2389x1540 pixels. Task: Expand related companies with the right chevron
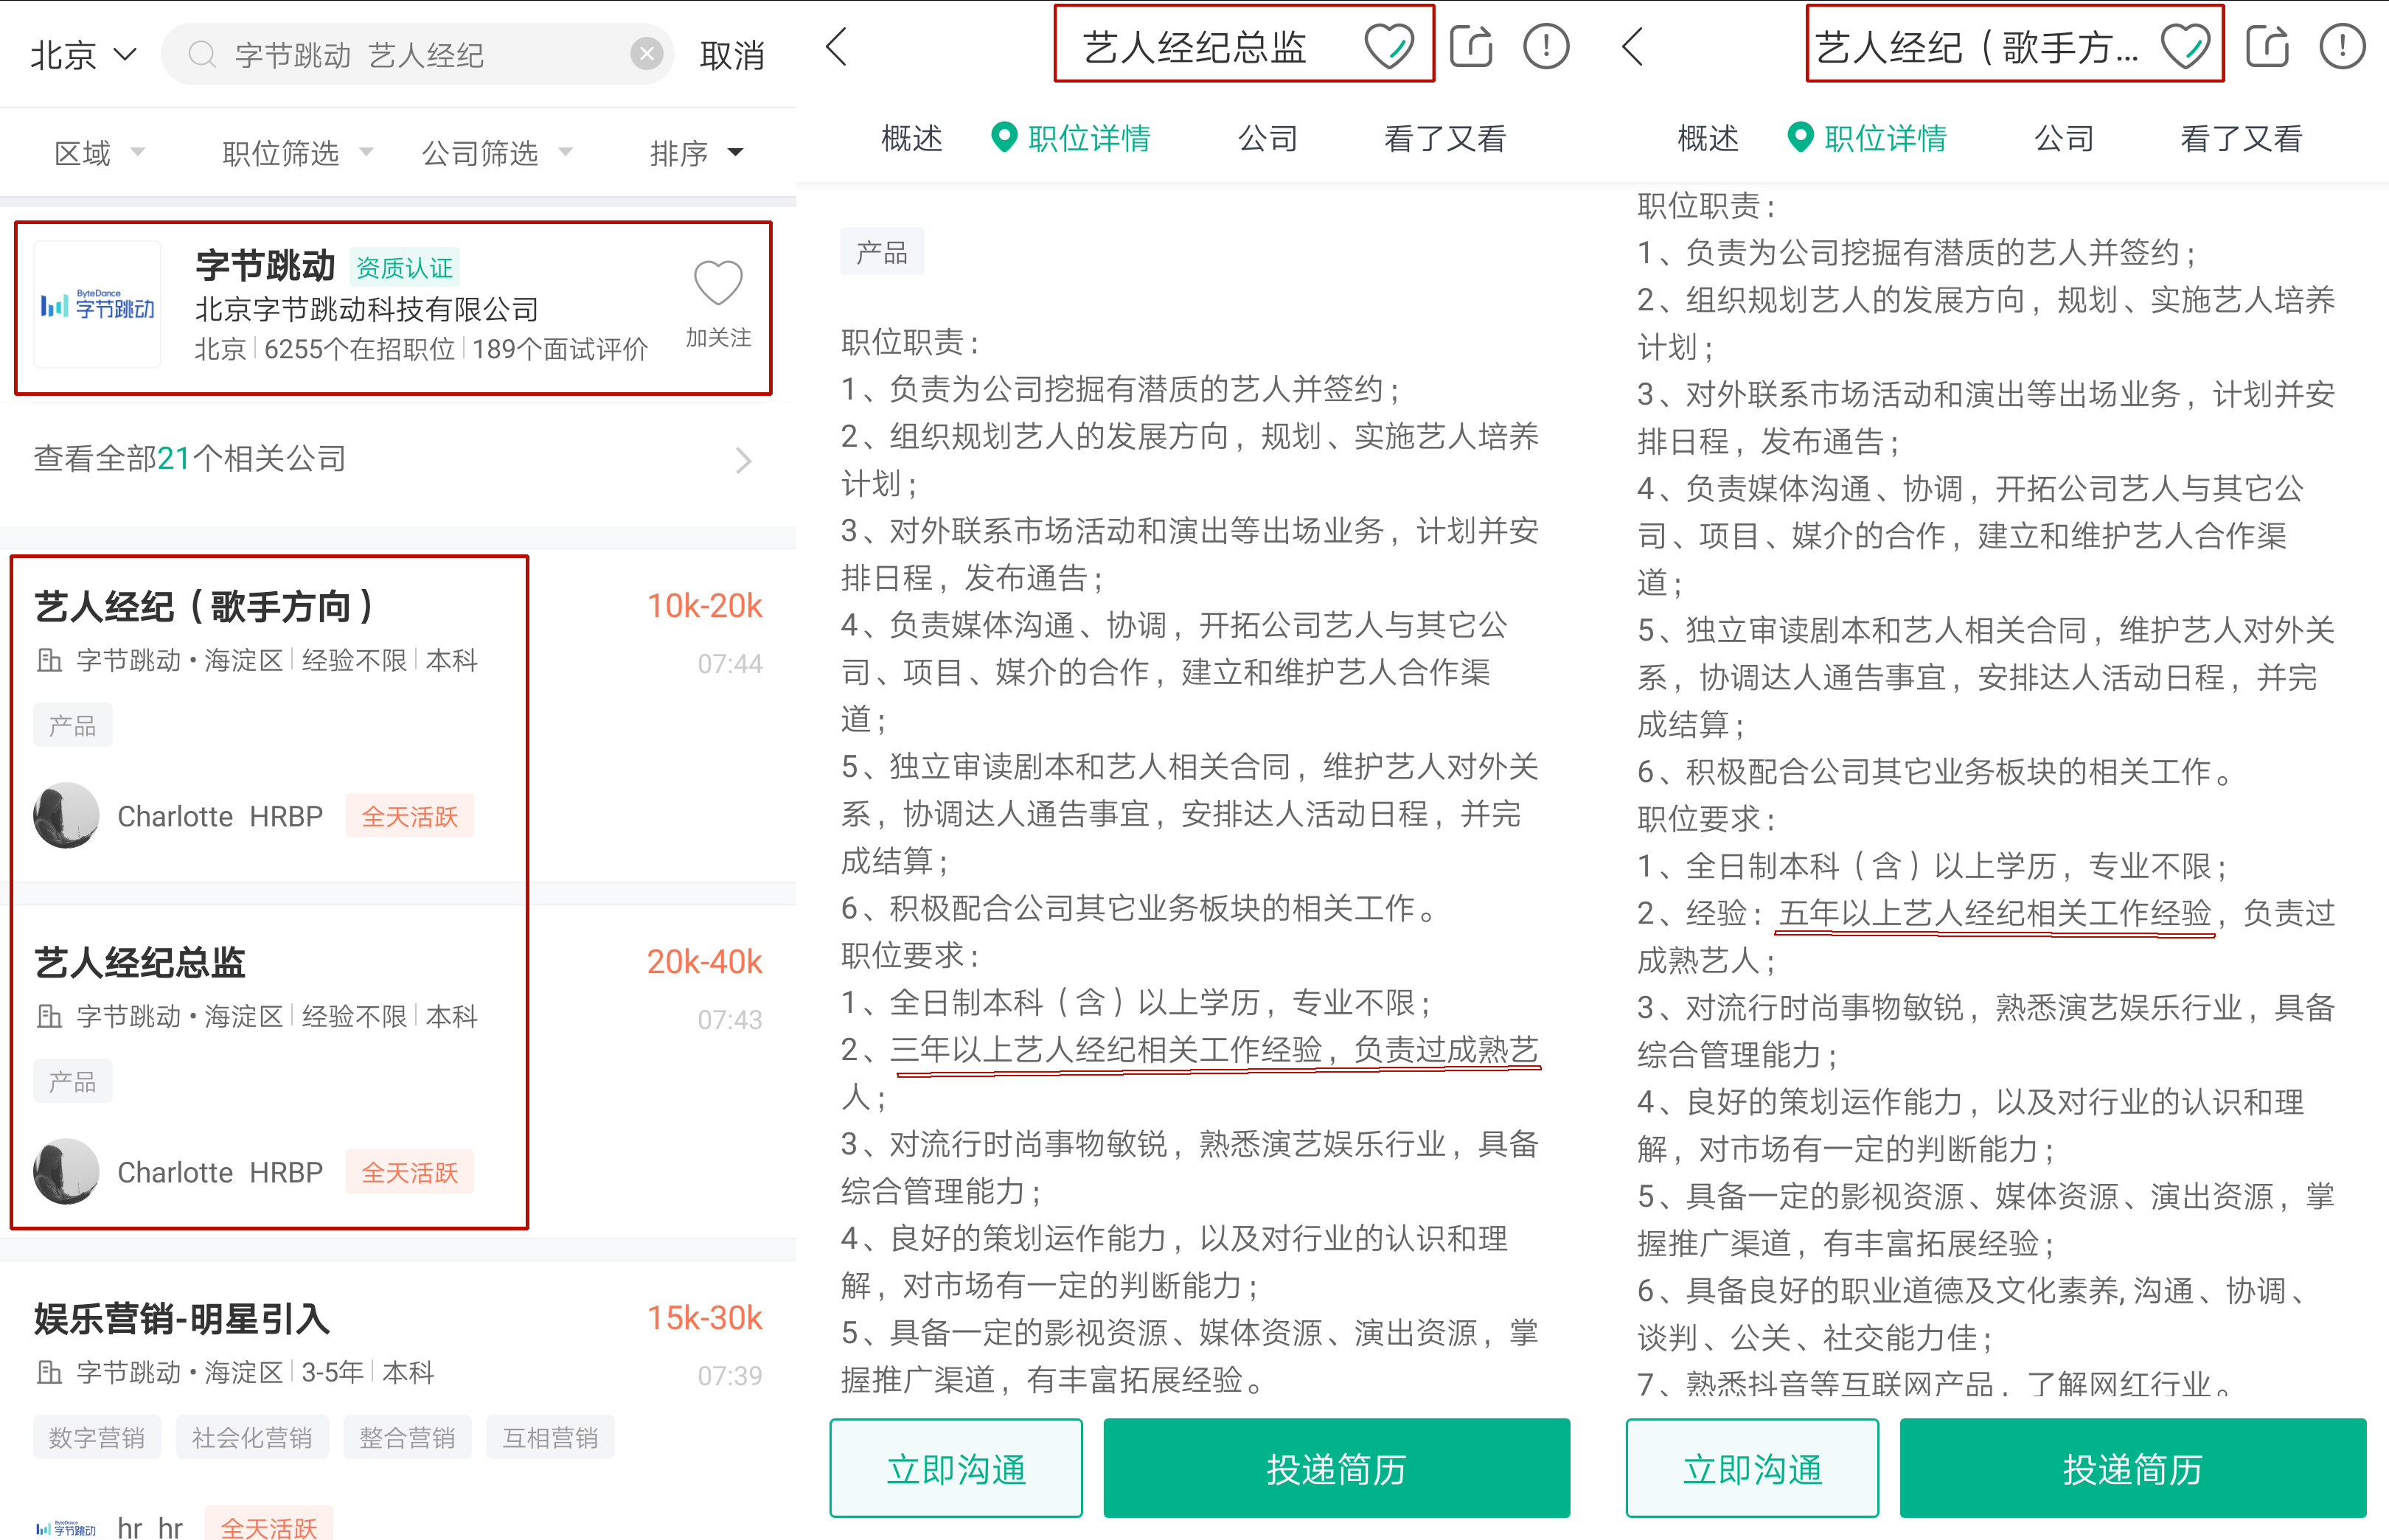(x=743, y=460)
